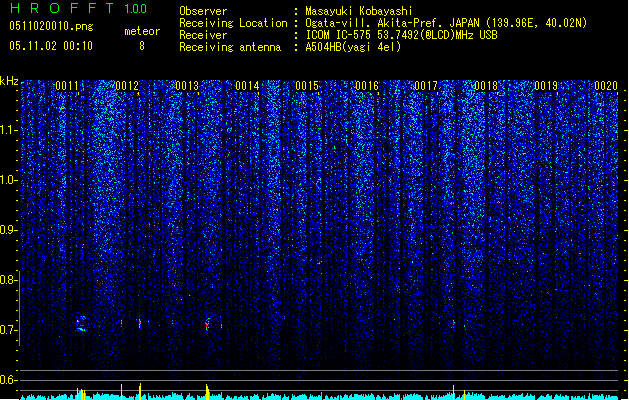Click the 0012 time marker
The image size is (629, 400).
pos(127,86)
